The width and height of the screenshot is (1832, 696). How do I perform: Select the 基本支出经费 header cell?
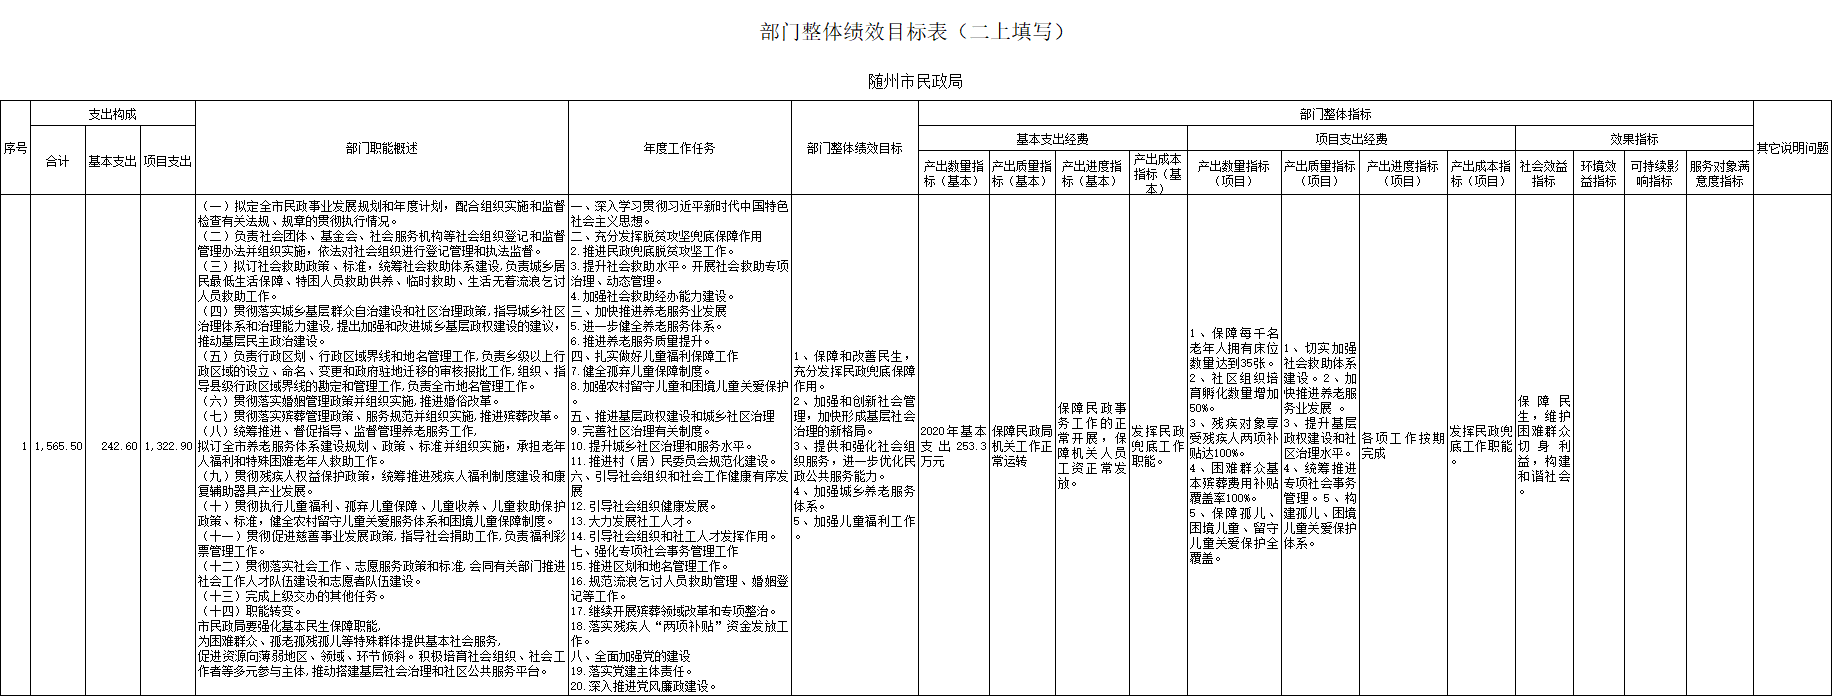point(1052,139)
